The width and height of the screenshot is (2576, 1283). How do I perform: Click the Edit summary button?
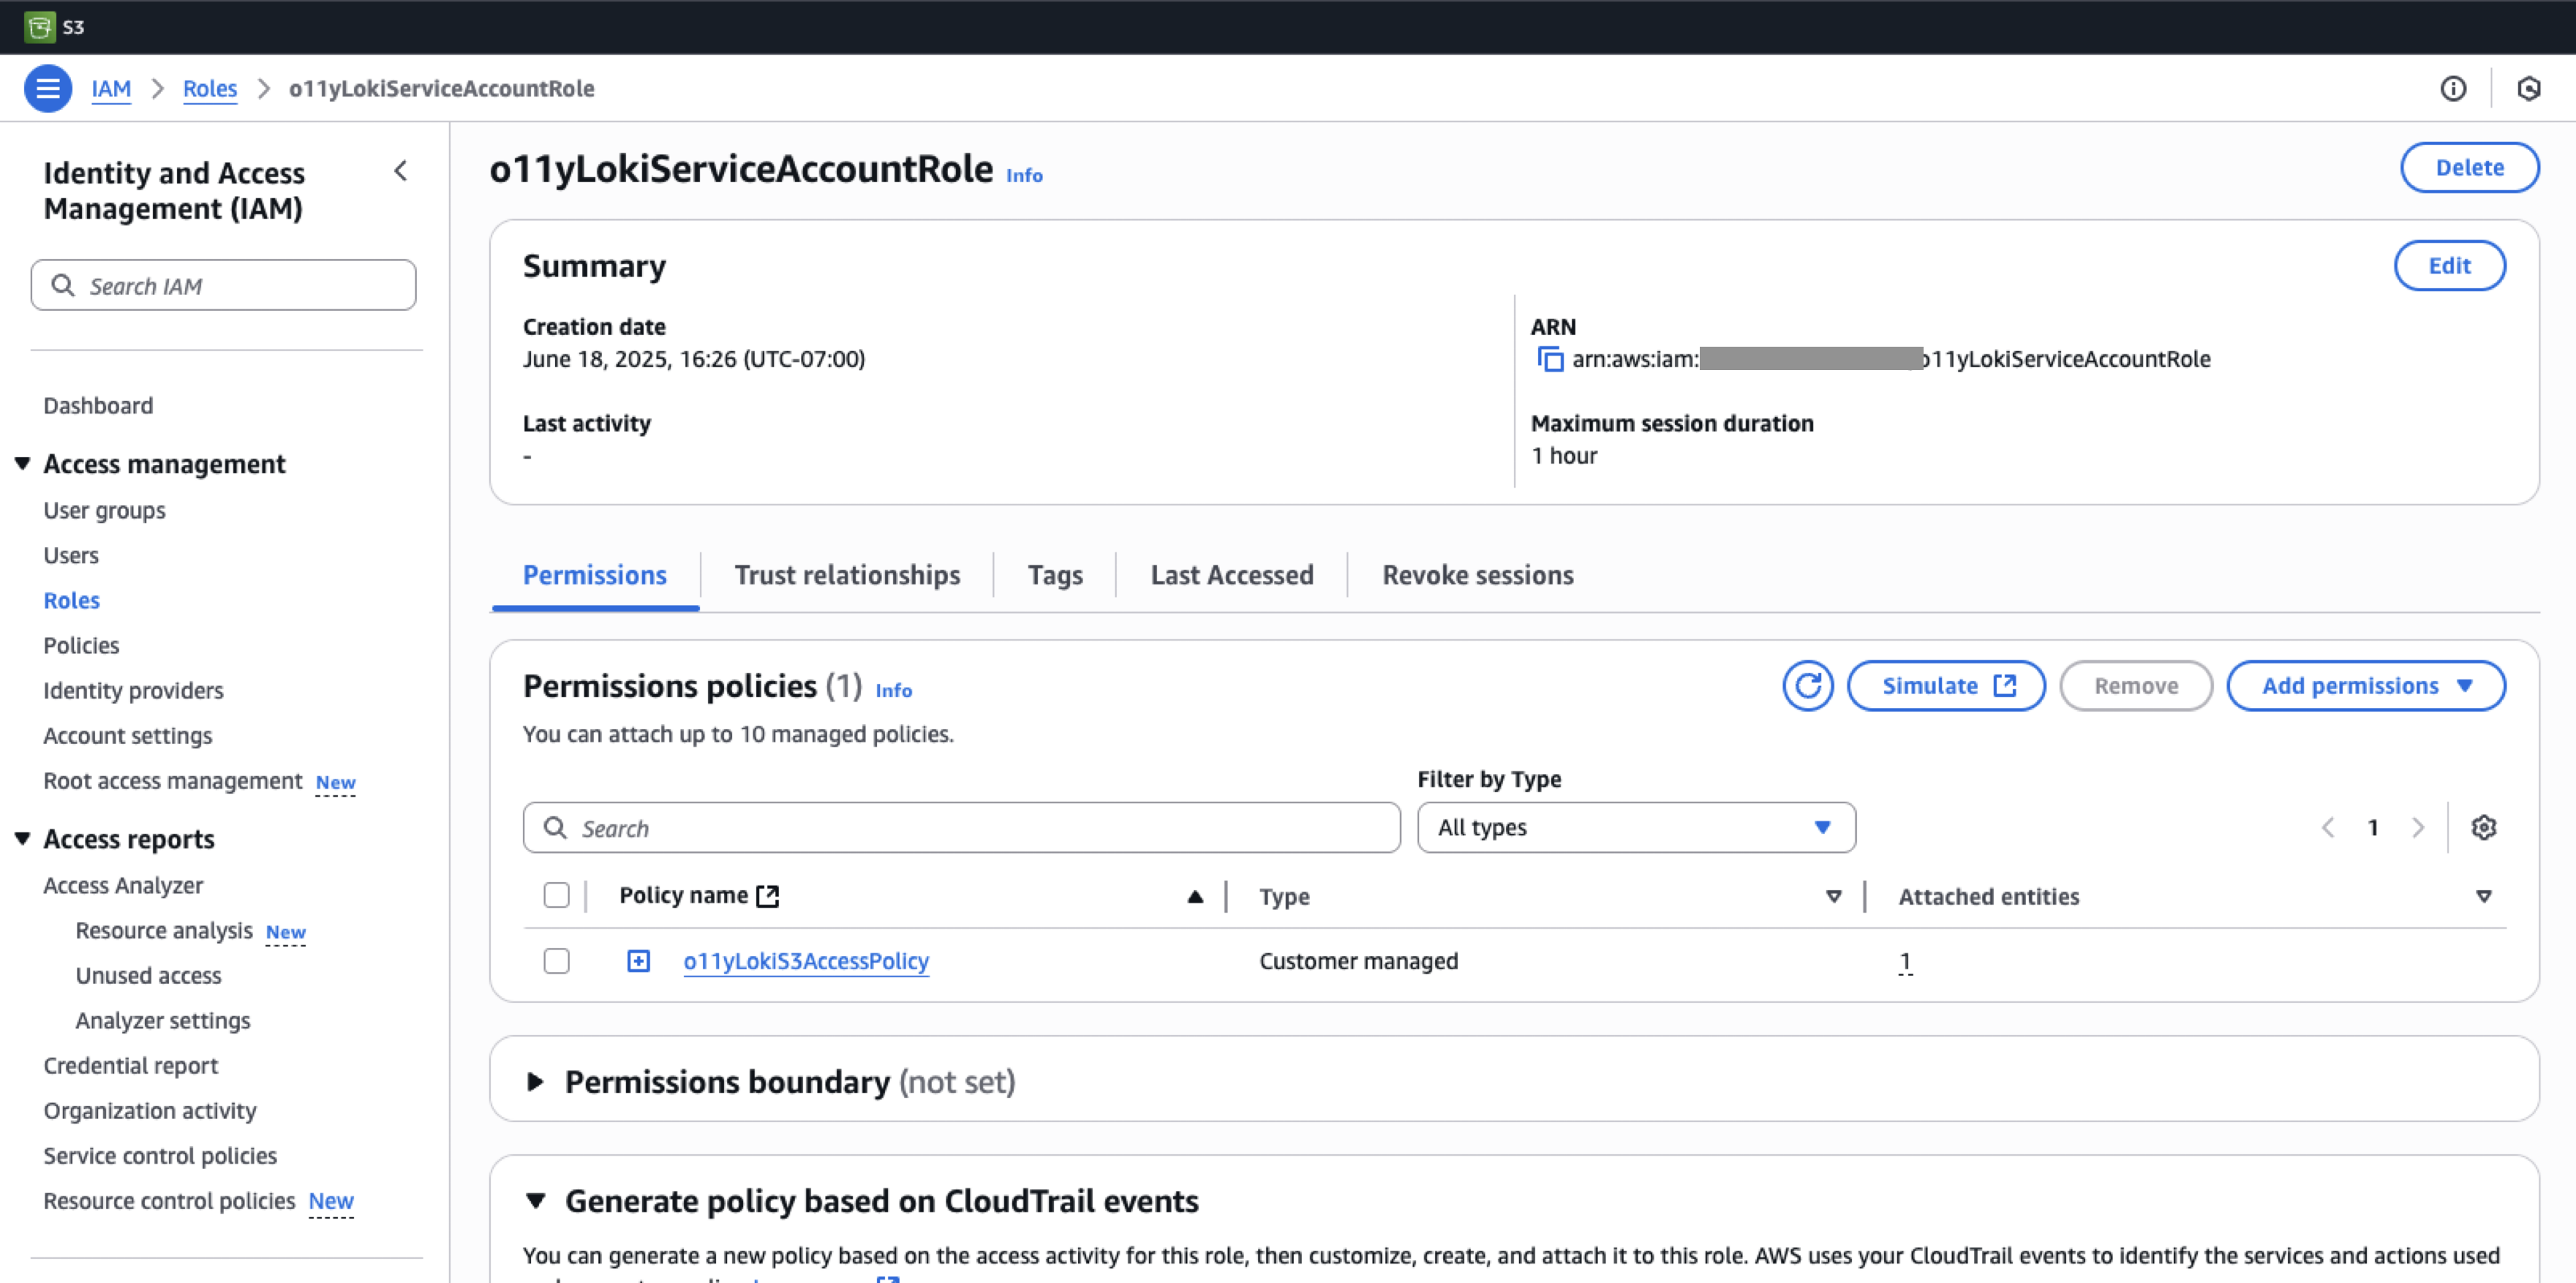pos(2449,266)
